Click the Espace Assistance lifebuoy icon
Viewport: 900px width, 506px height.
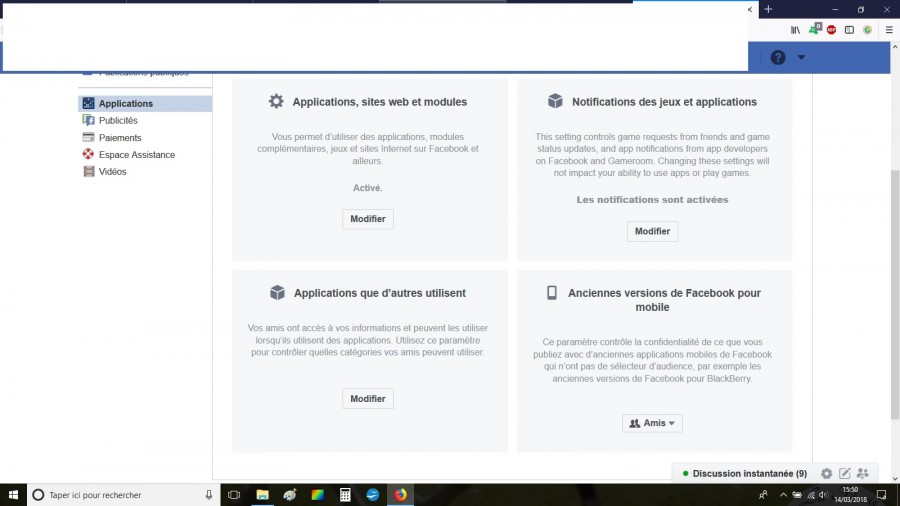coord(88,154)
